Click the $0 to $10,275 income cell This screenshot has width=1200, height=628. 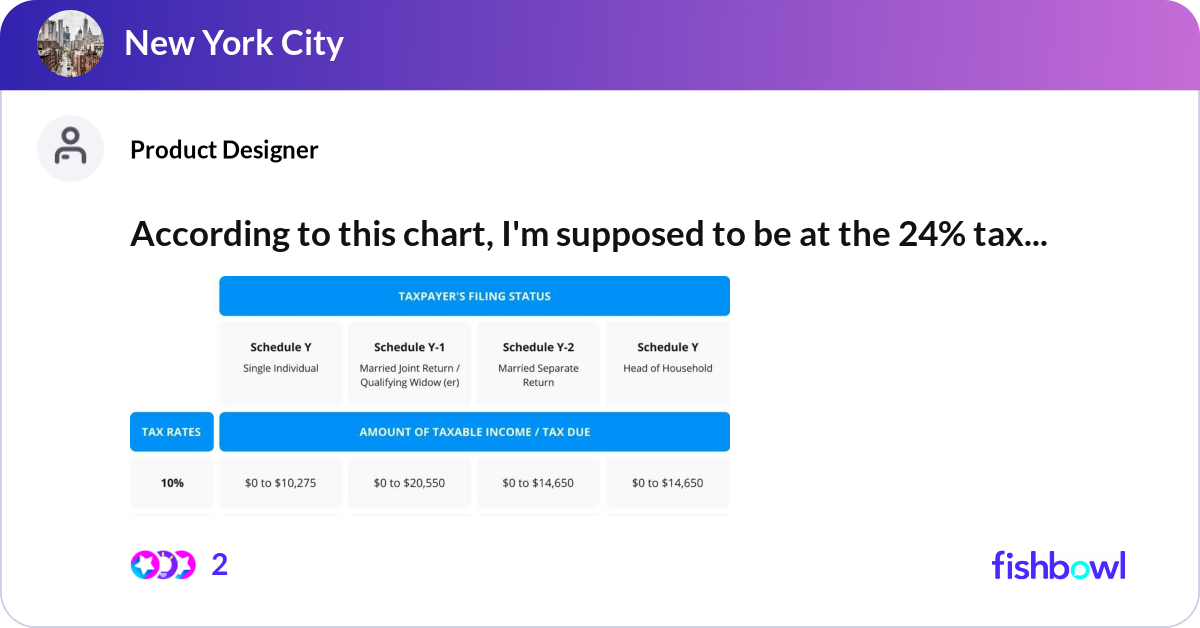click(x=280, y=482)
